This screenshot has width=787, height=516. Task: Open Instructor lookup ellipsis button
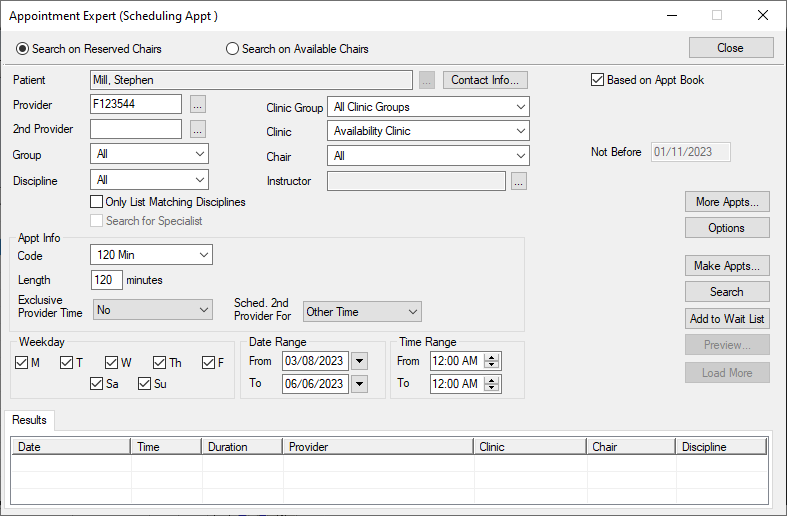519,181
